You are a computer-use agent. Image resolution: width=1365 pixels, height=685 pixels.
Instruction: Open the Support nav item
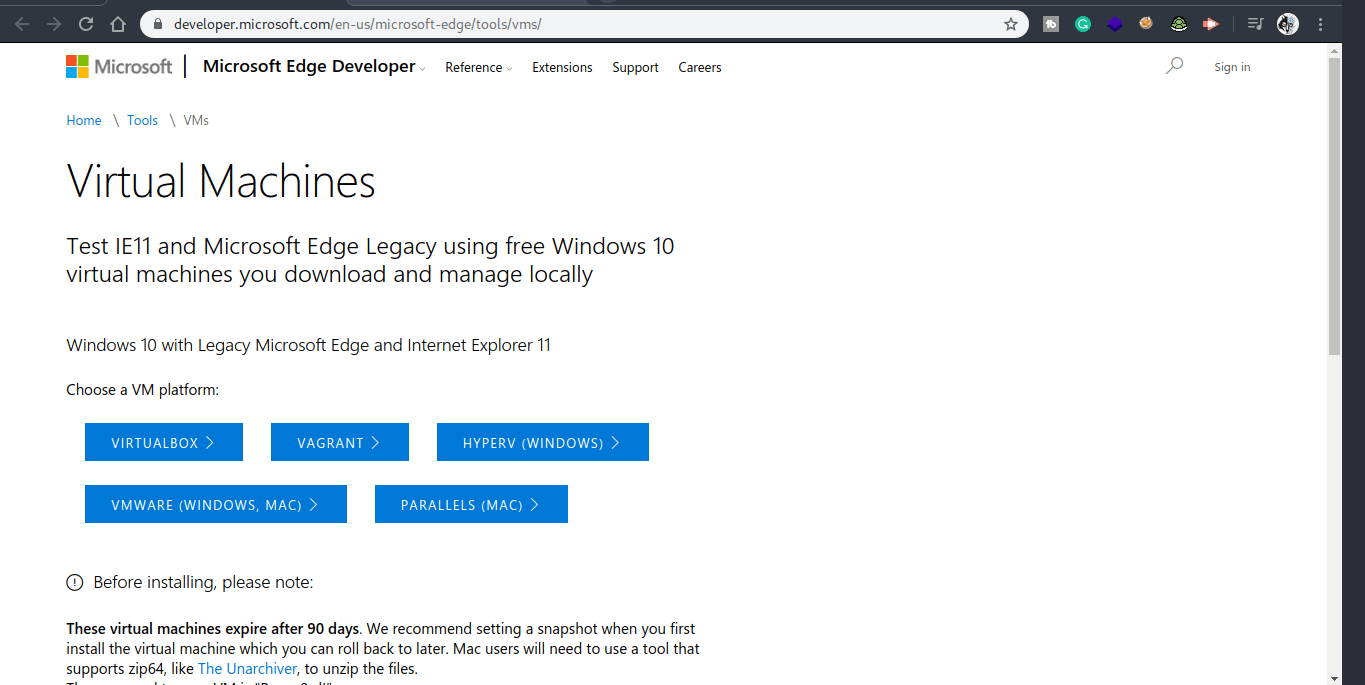click(635, 67)
